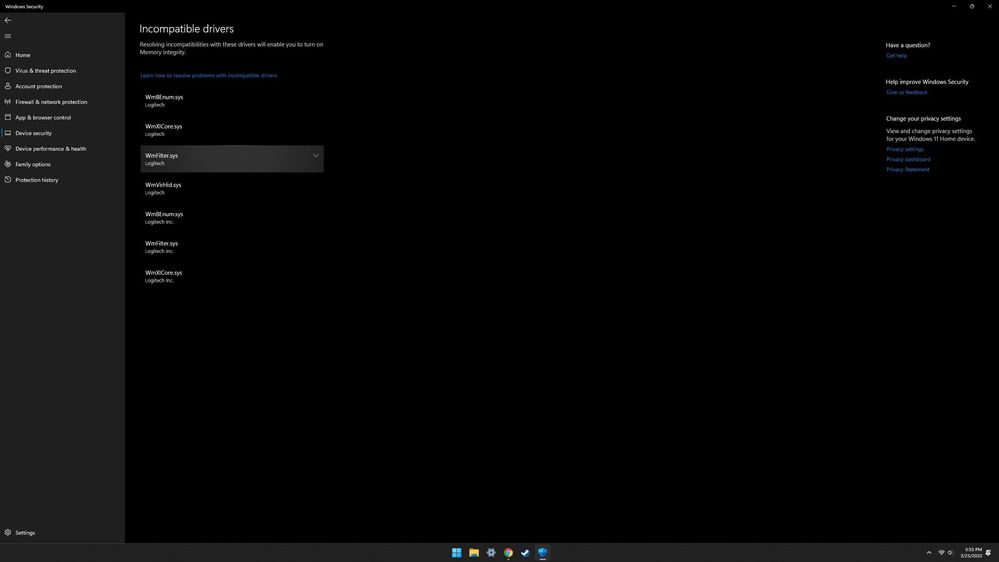Open Settings gear in taskbar
The width and height of the screenshot is (999, 562).
click(491, 552)
